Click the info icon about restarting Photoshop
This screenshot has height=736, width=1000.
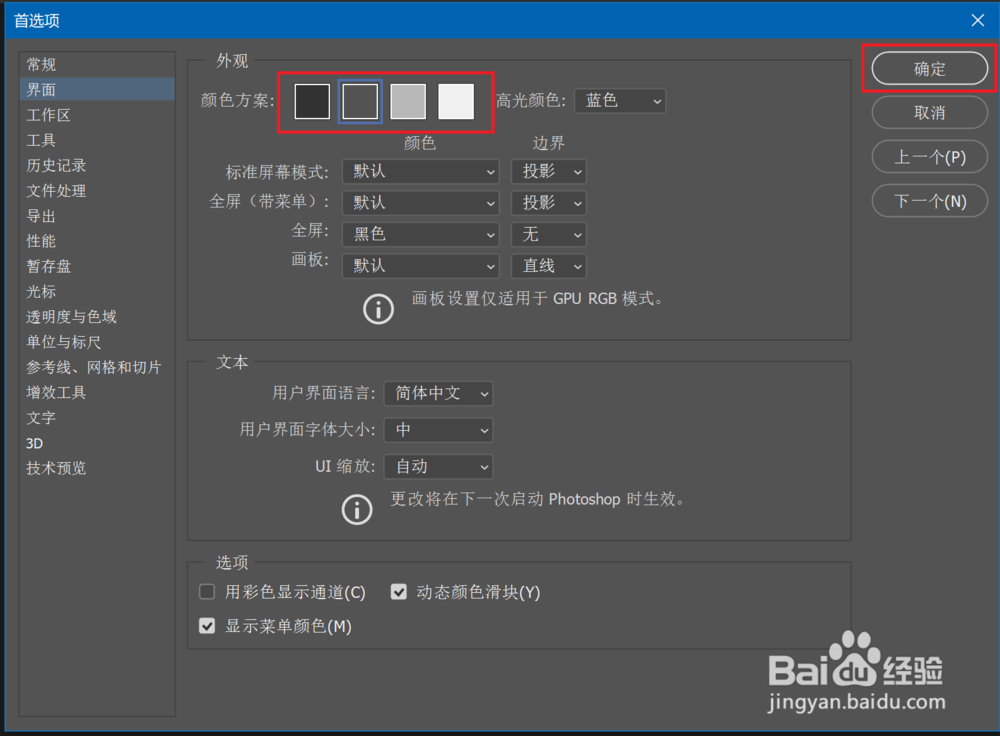tap(357, 510)
